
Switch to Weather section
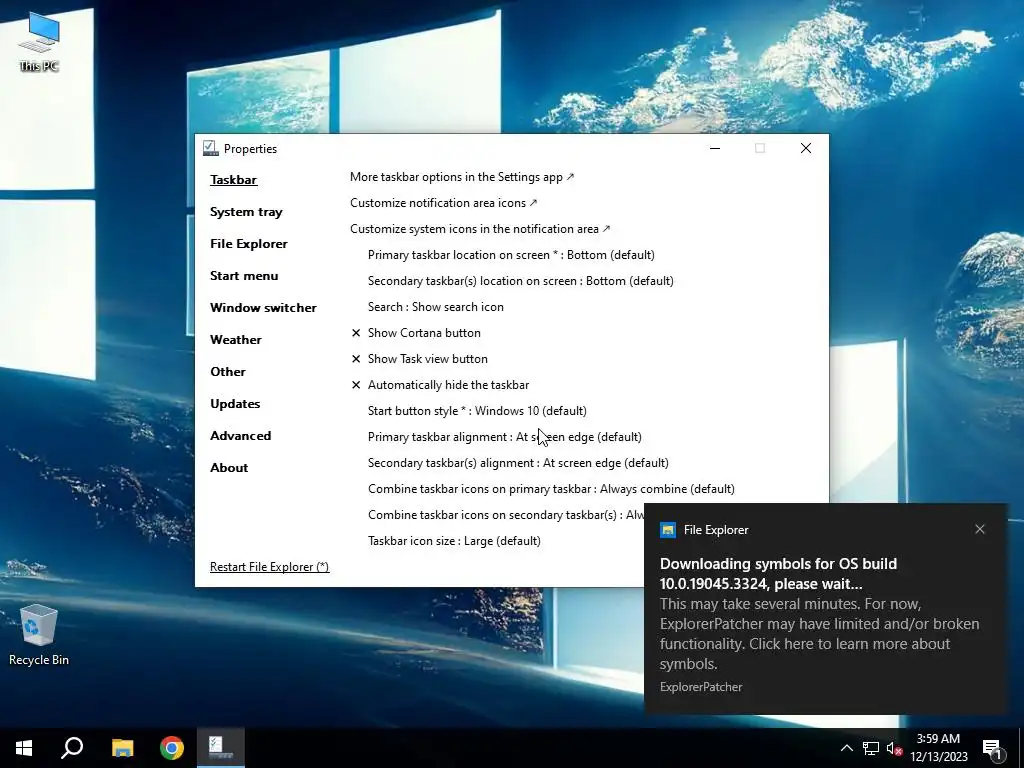pos(236,340)
